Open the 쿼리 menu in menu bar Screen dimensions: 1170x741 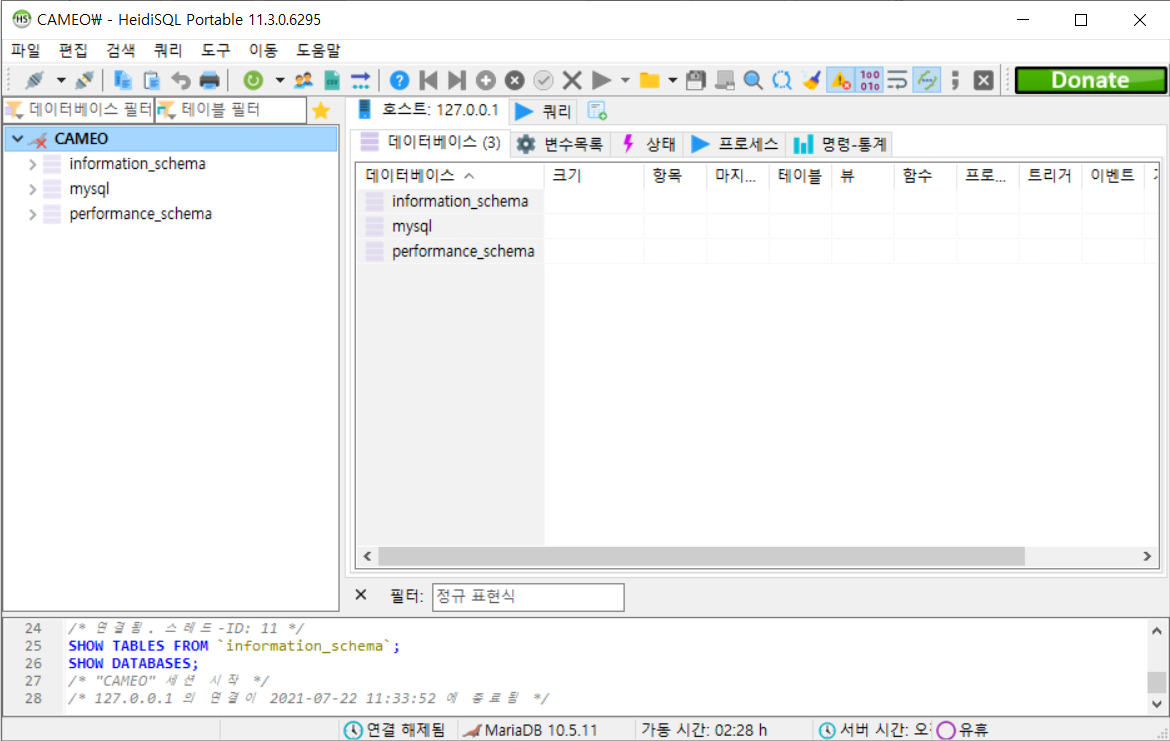pos(168,50)
